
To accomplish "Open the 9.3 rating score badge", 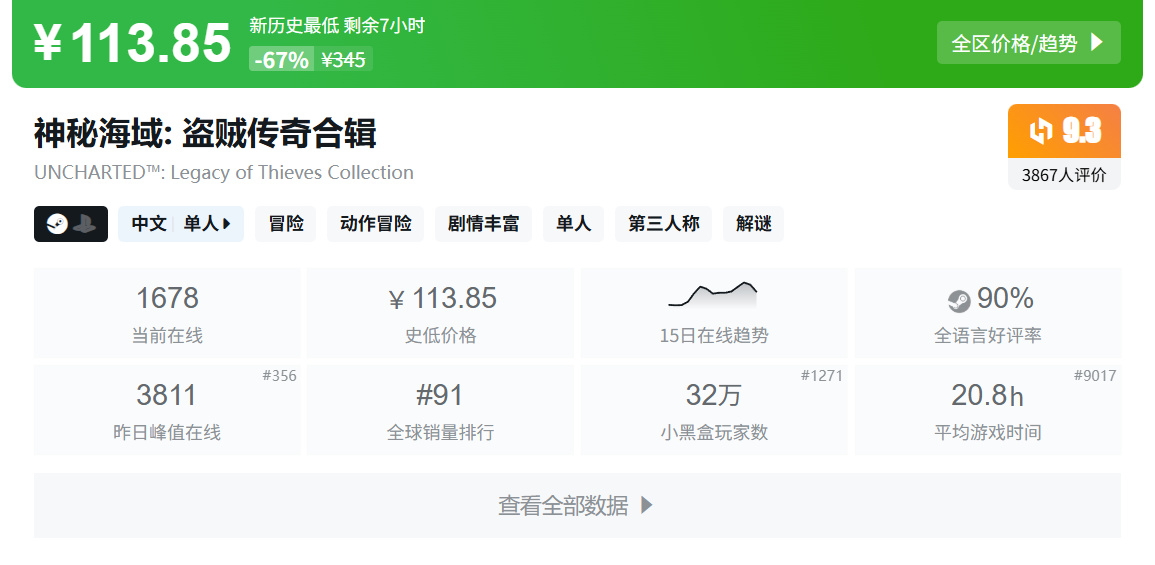I will pos(1064,131).
